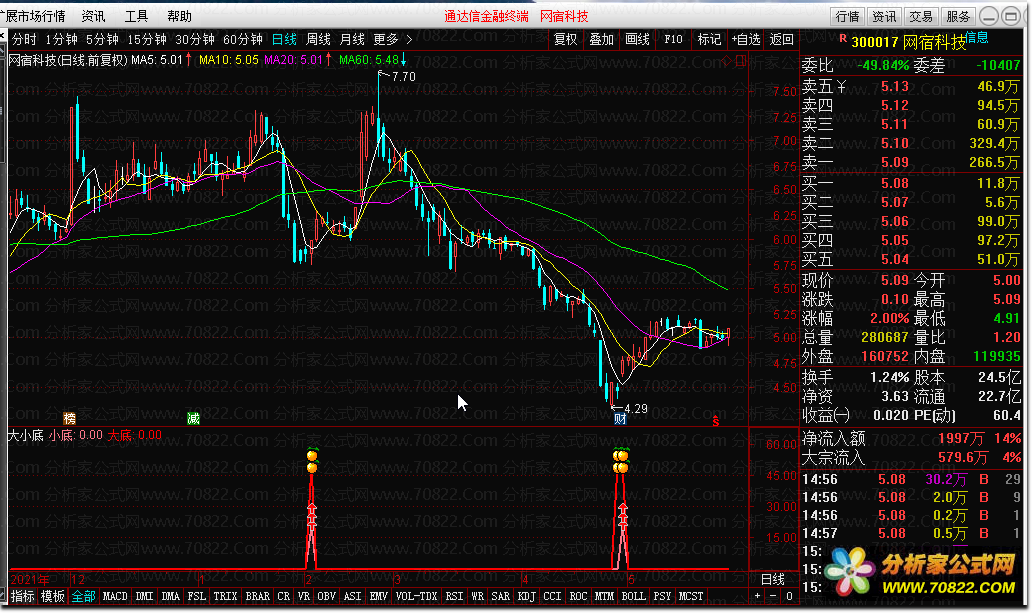Choose the SAR indicator
Screen dimensions: 1033x613
click(x=501, y=597)
